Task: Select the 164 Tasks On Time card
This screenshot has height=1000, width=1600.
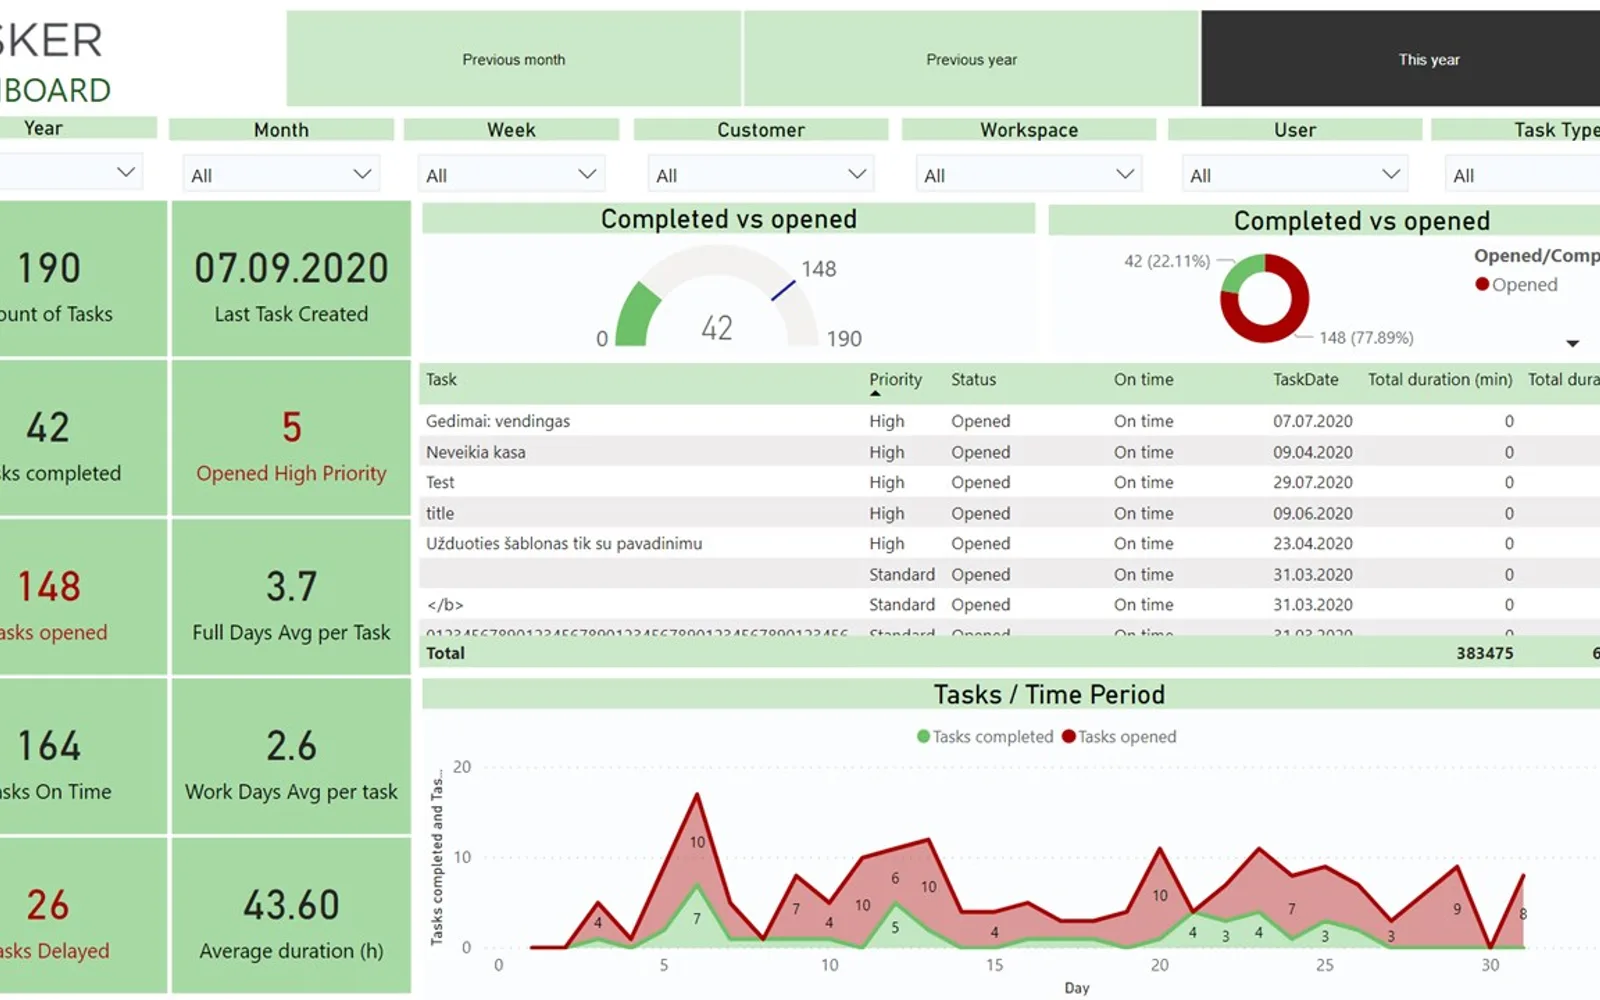Action: pyautogui.click(x=83, y=756)
